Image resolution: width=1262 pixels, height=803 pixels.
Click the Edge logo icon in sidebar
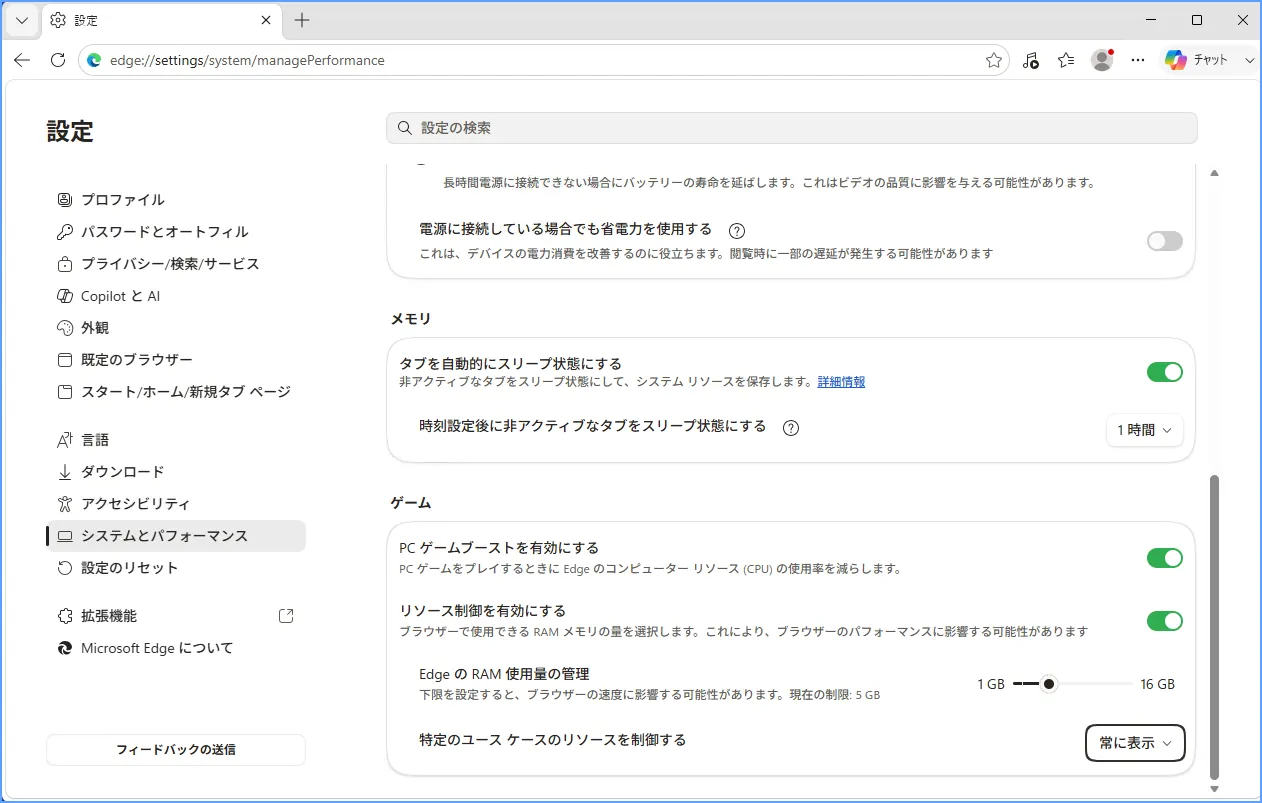click(x=65, y=648)
